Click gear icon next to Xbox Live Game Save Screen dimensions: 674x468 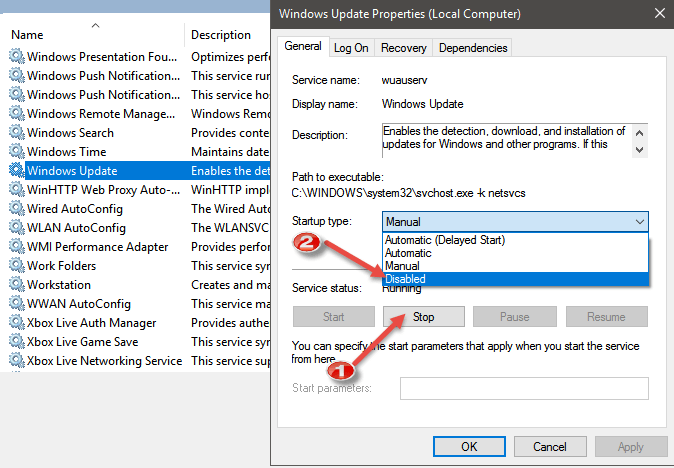[16, 341]
